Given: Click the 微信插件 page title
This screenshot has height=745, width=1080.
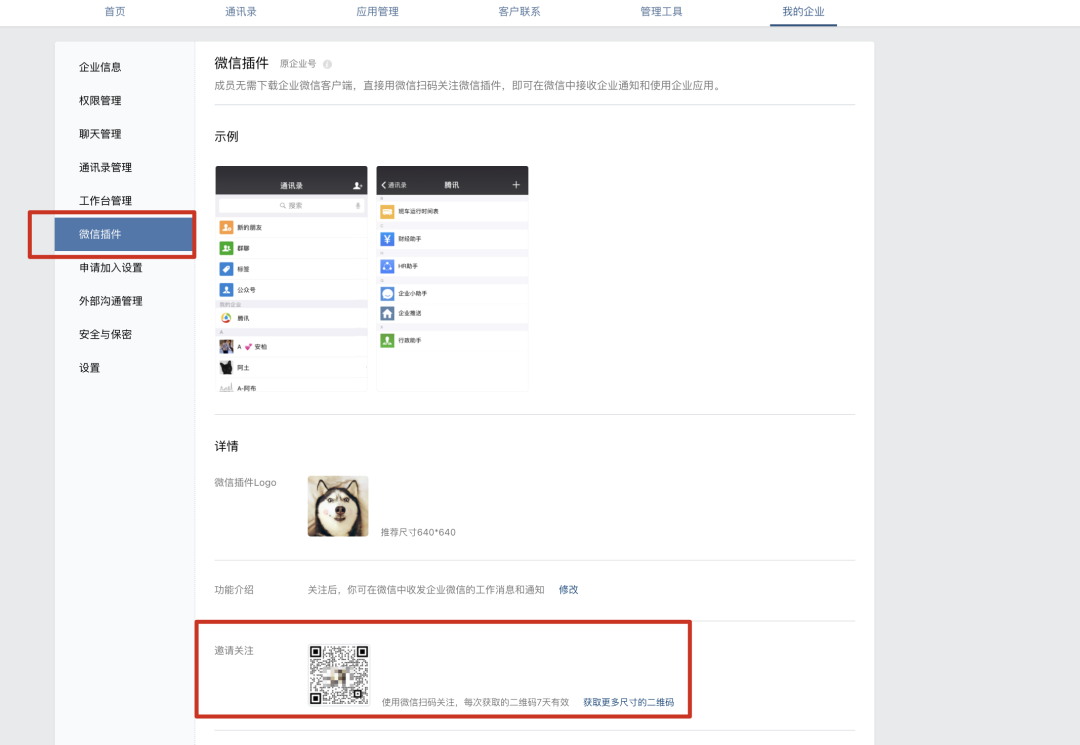Looking at the screenshot, I should coord(241,63).
